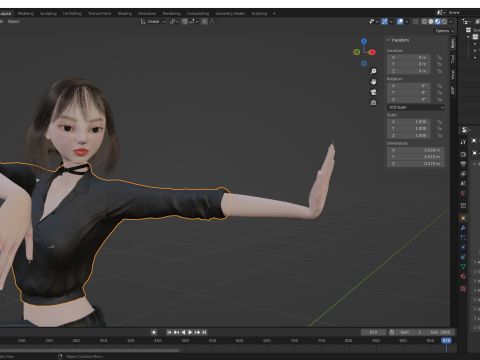This screenshot has height=360, width=480.
Task: Open object visibility and selectability dropdown
Action: (x=373, y=22)
